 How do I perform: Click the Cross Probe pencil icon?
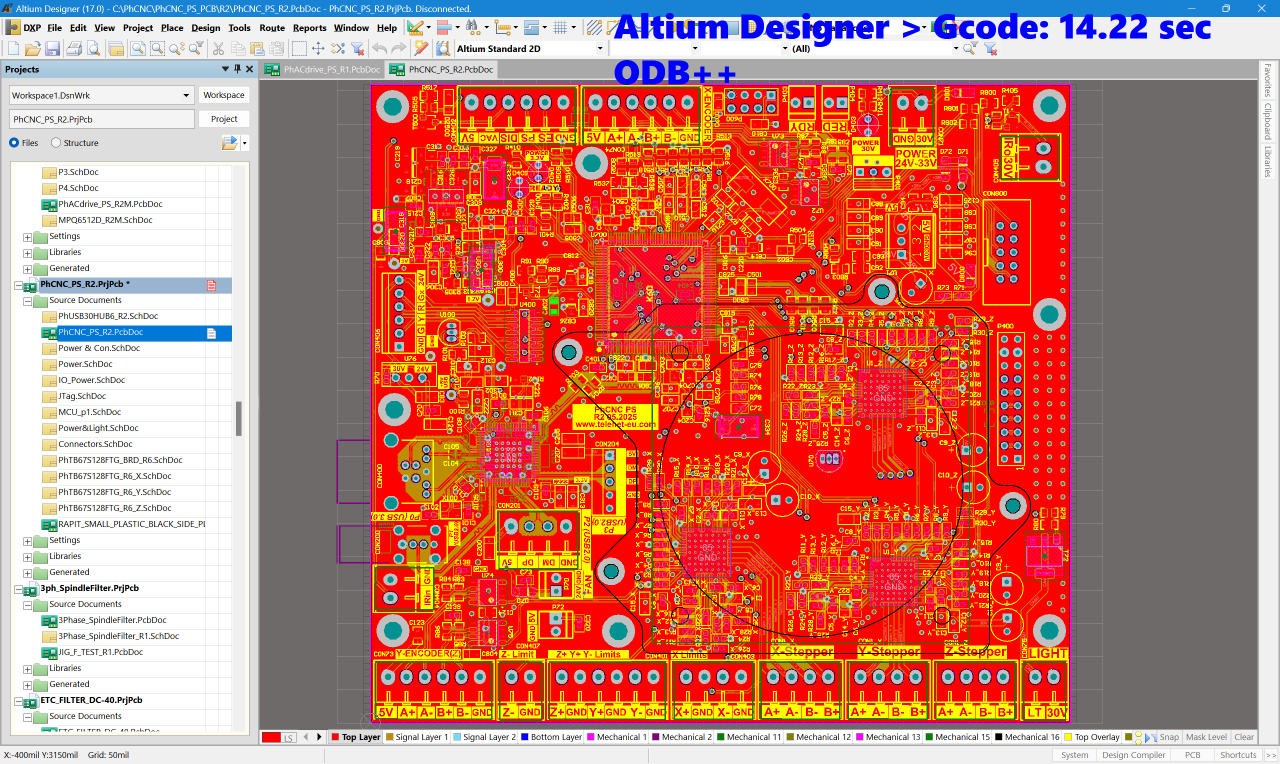[421, 48]
